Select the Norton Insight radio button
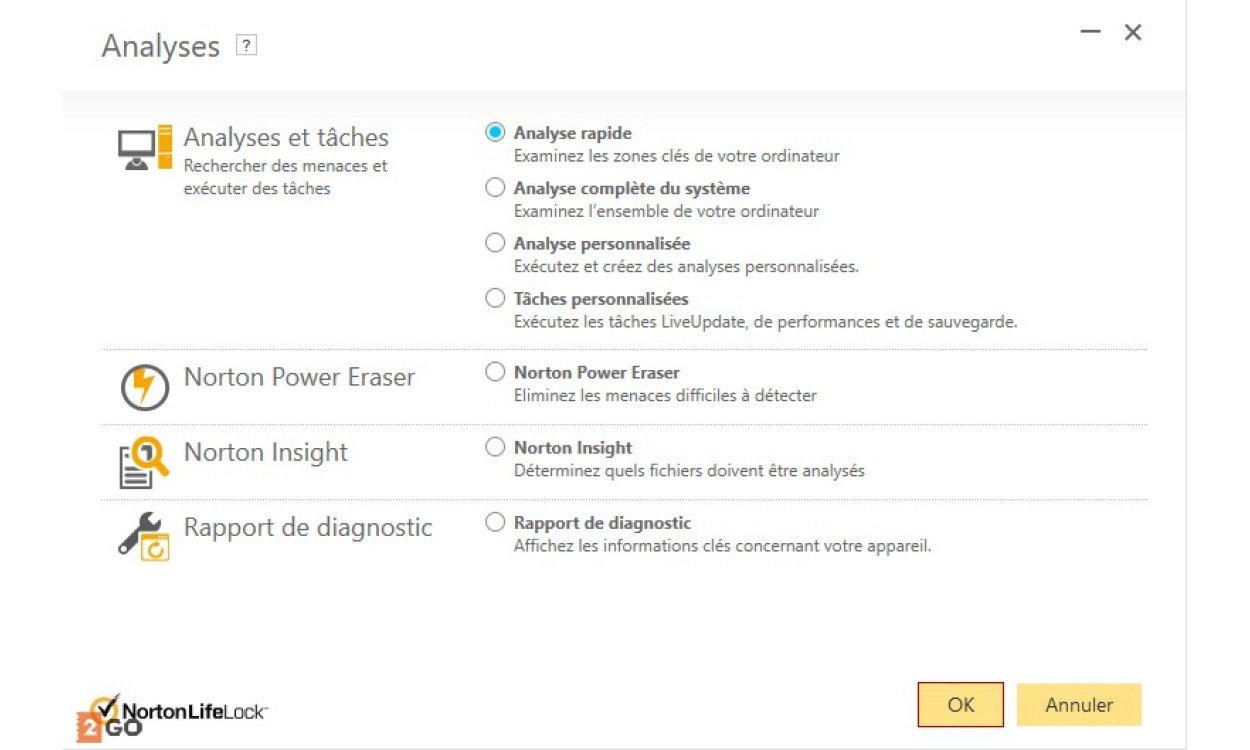 click(x=495, y=447)
